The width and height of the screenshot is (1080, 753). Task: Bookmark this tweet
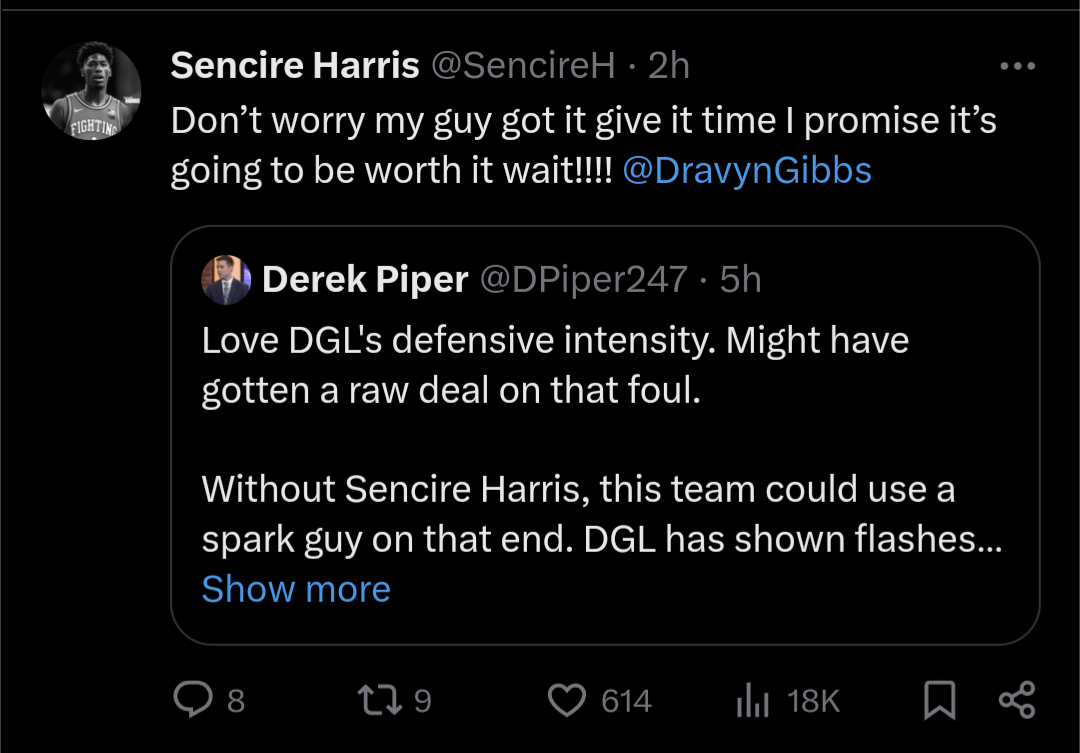coord(938,700)
